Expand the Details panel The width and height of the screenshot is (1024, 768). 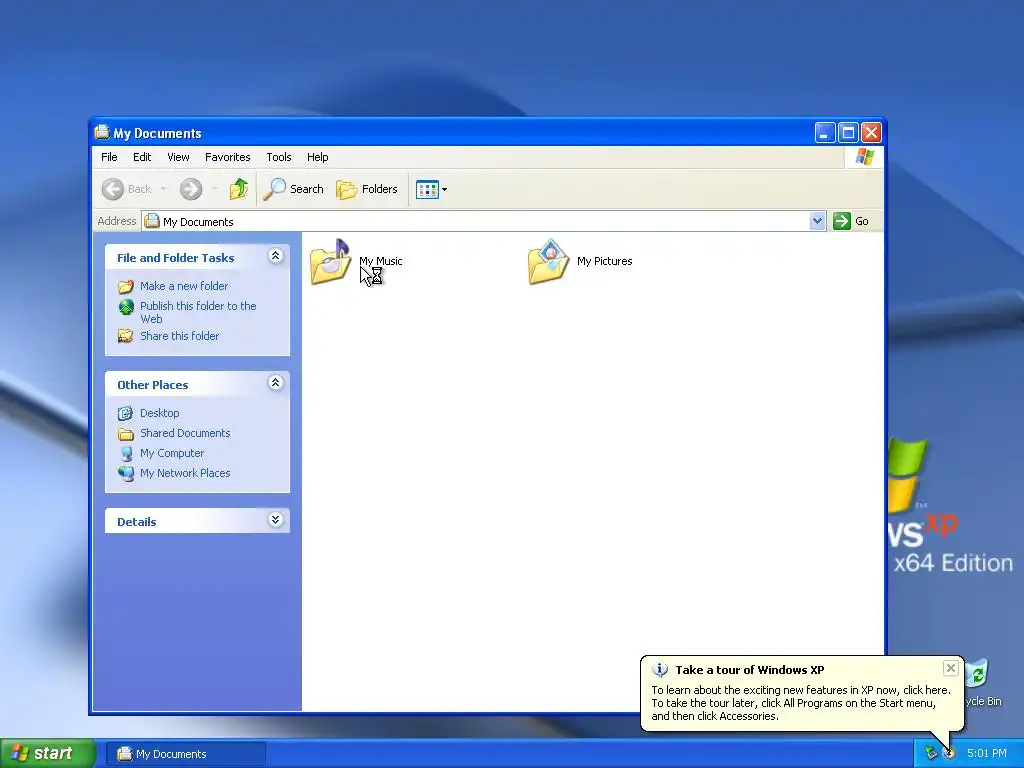(276, 520)
